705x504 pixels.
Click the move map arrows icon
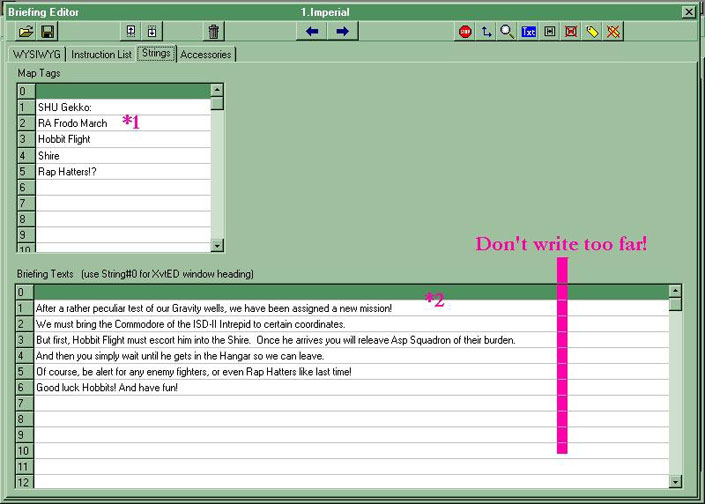(486, 31)
